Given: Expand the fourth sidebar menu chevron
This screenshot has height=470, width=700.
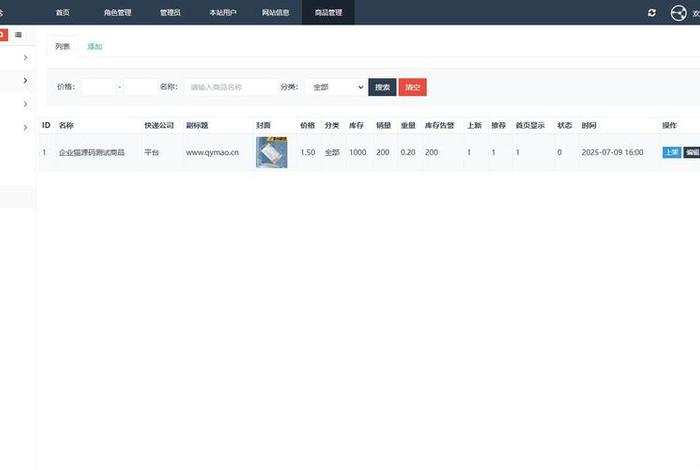Looking at the screenshot, I should tap(26, 127).
